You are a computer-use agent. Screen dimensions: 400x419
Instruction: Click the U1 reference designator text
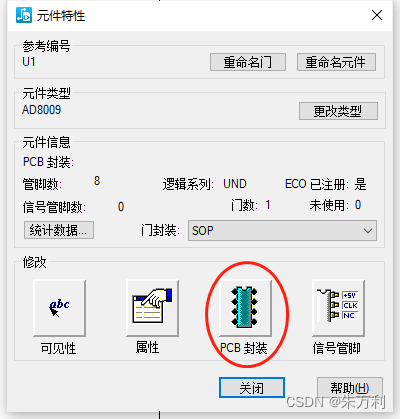click(x=29, y=62)
